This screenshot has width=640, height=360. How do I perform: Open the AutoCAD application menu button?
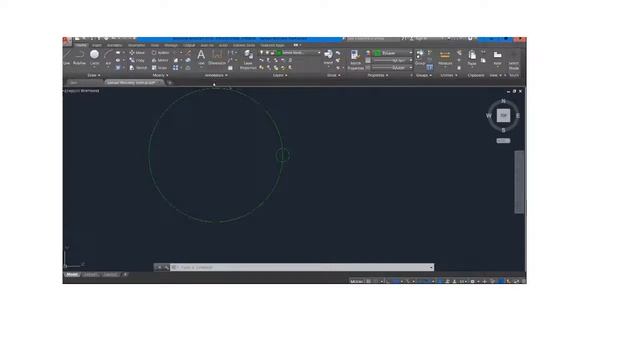pyautogui.click(x=67, y=41)
